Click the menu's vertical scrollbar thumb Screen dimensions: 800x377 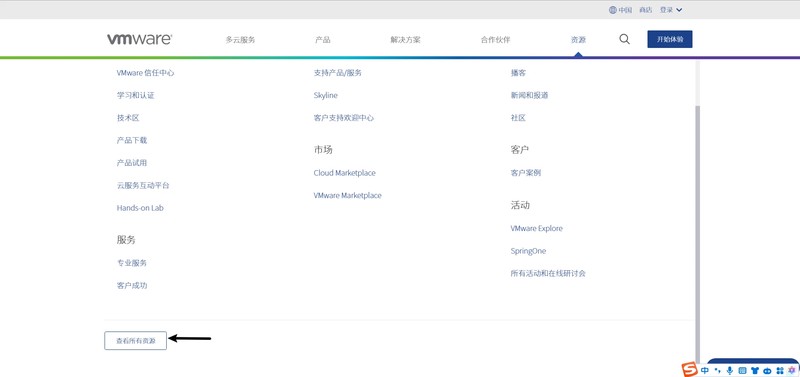697,235
